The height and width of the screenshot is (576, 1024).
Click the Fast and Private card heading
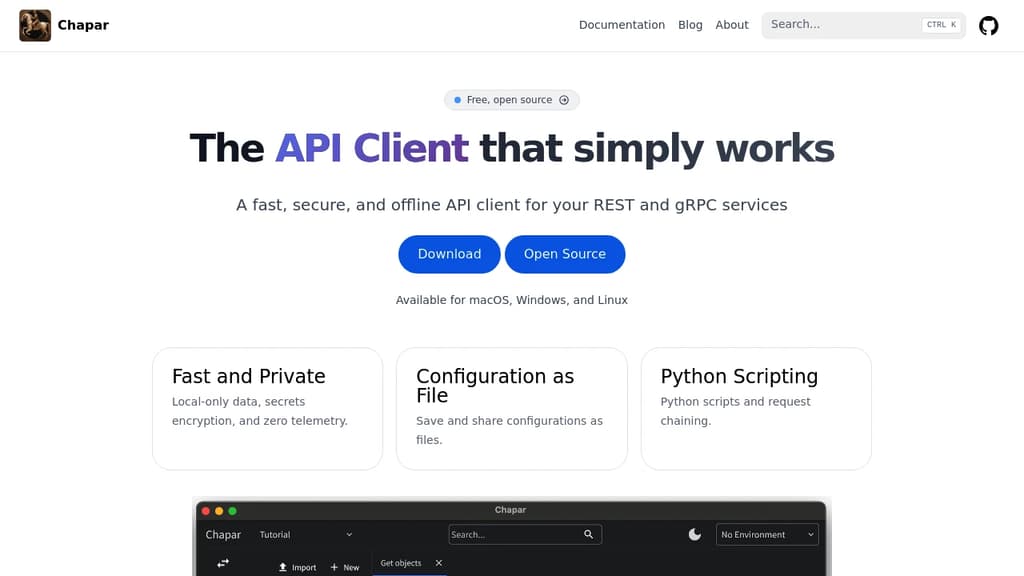coord(249,376)
